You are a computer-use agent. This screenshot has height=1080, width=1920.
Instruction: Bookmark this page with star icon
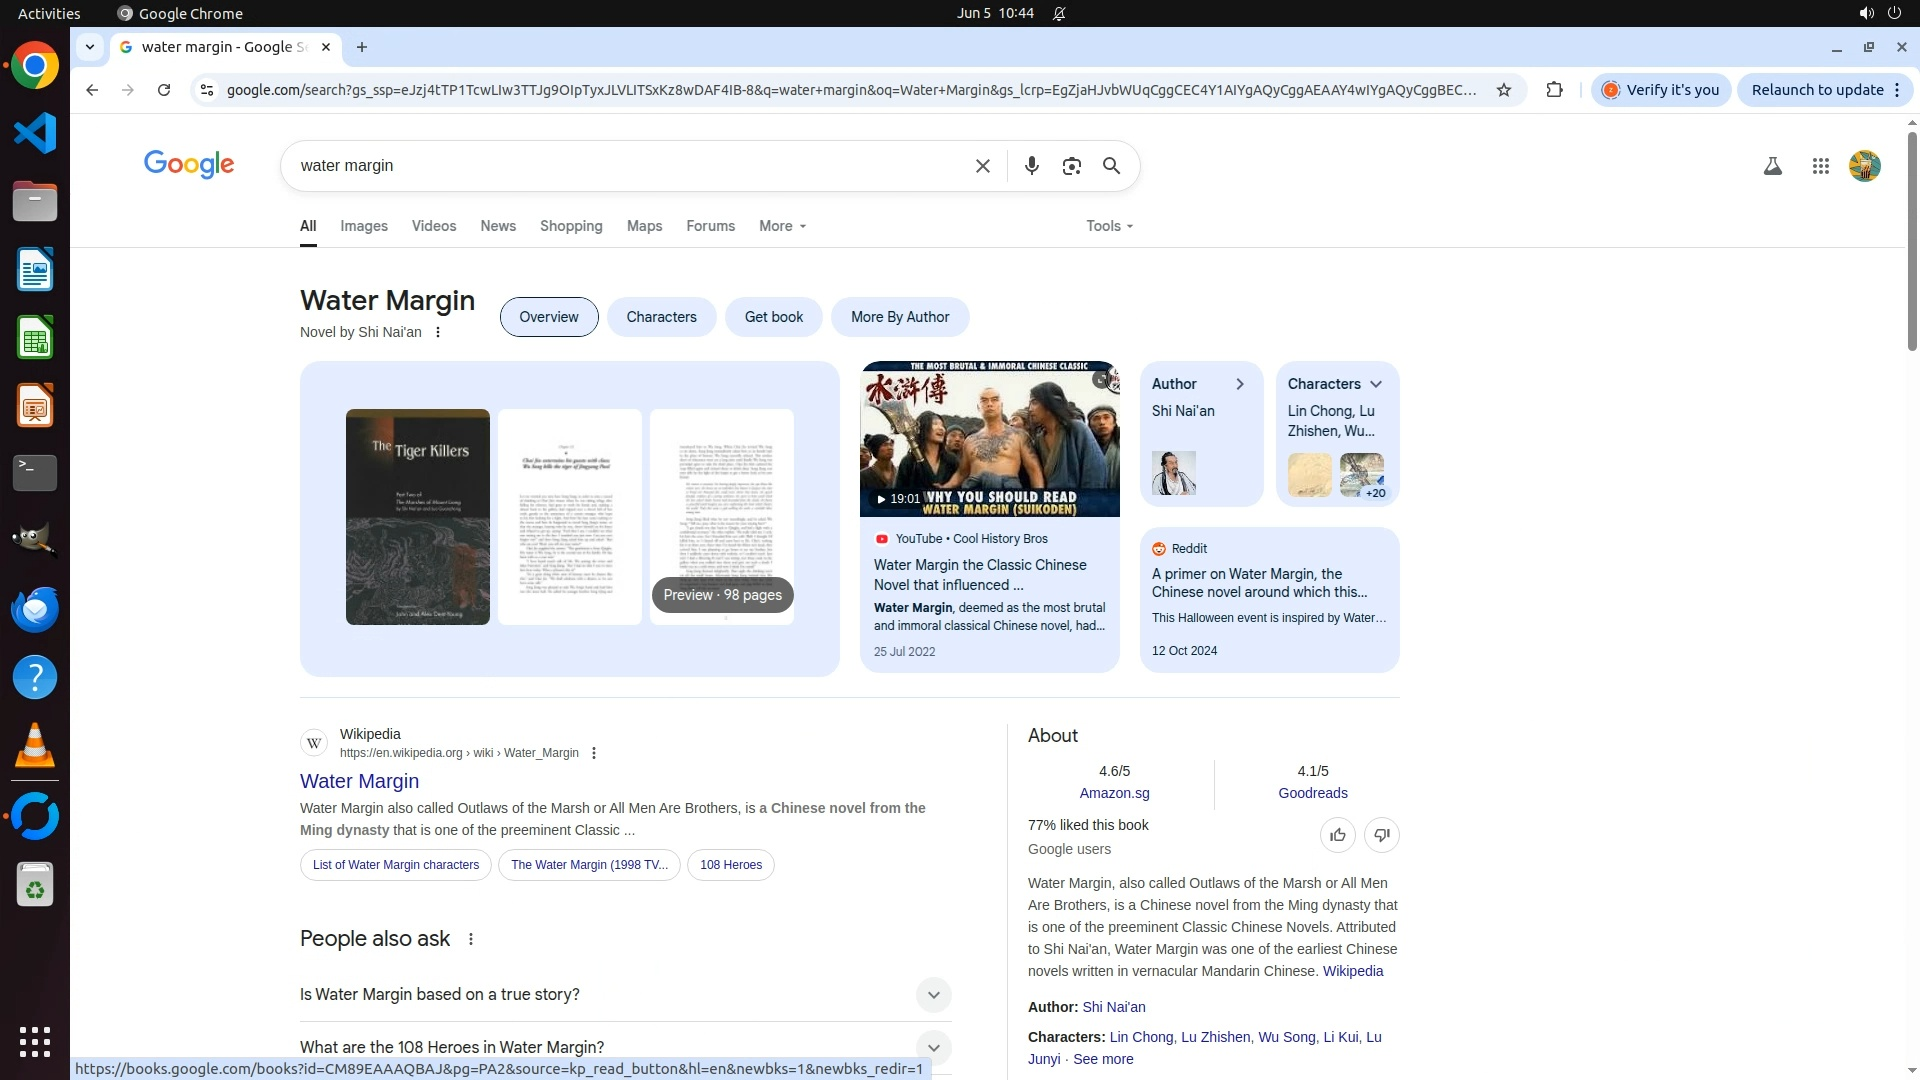[1503, 90]
